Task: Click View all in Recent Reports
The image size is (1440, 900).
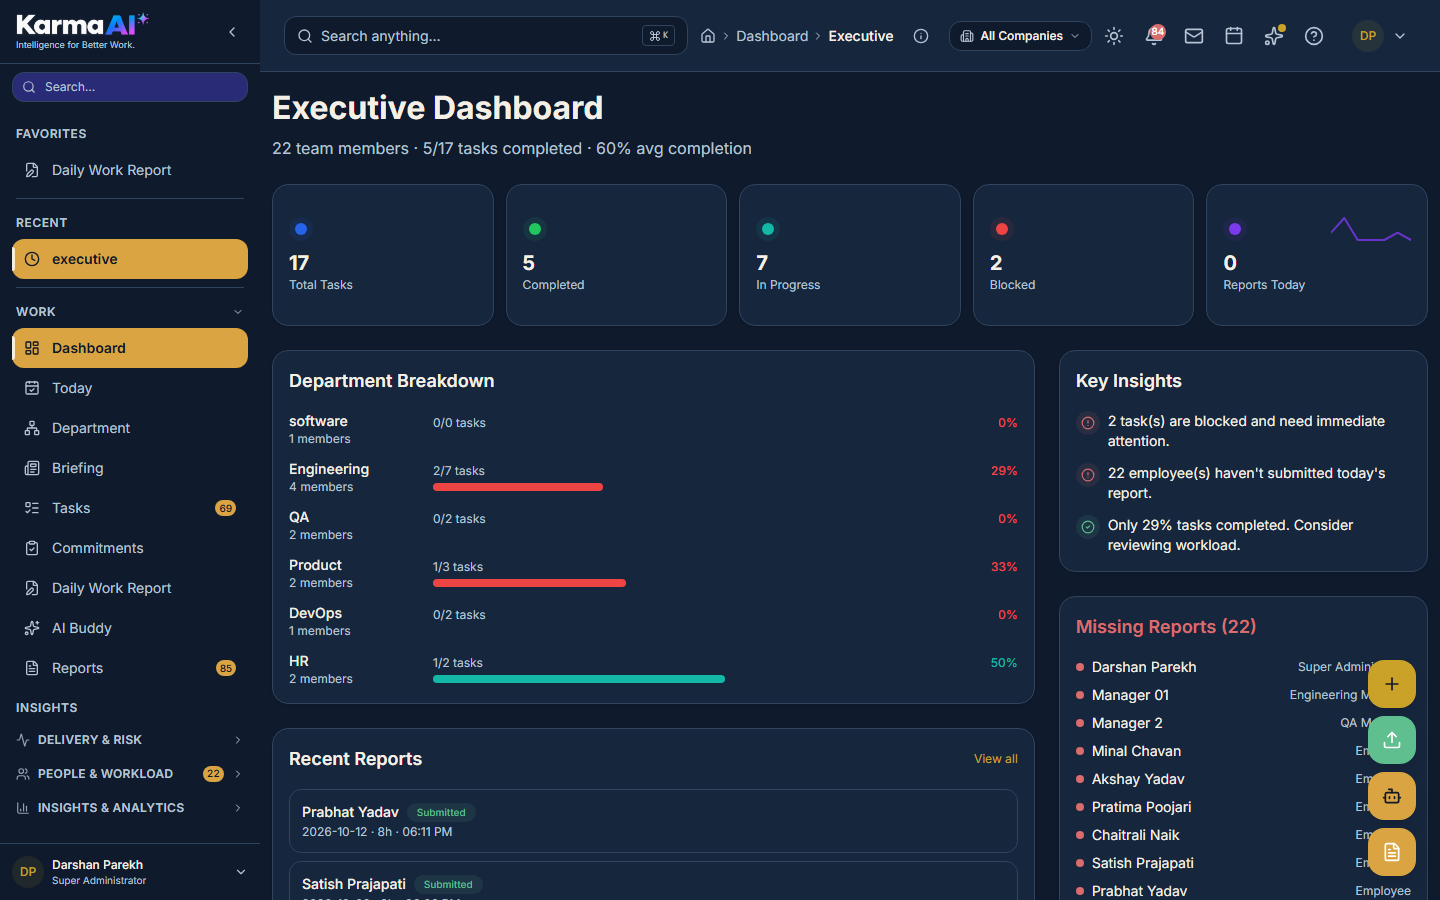Action: tap(996, 759)
